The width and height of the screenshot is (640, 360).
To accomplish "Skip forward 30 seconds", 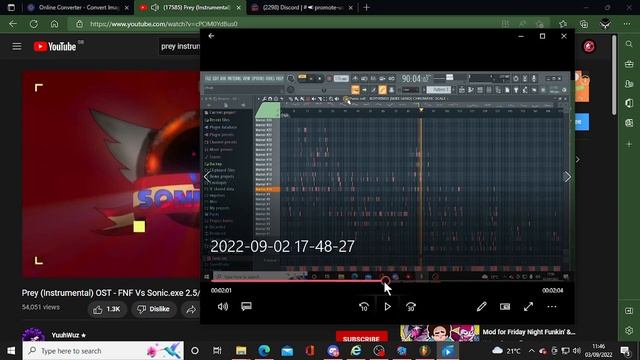I will (411, 307).
